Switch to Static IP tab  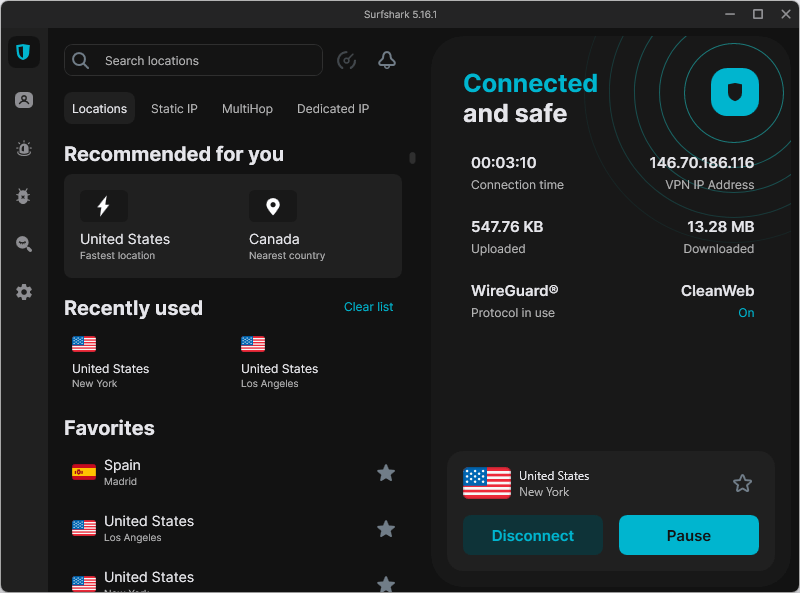click(x=174, y=108)
